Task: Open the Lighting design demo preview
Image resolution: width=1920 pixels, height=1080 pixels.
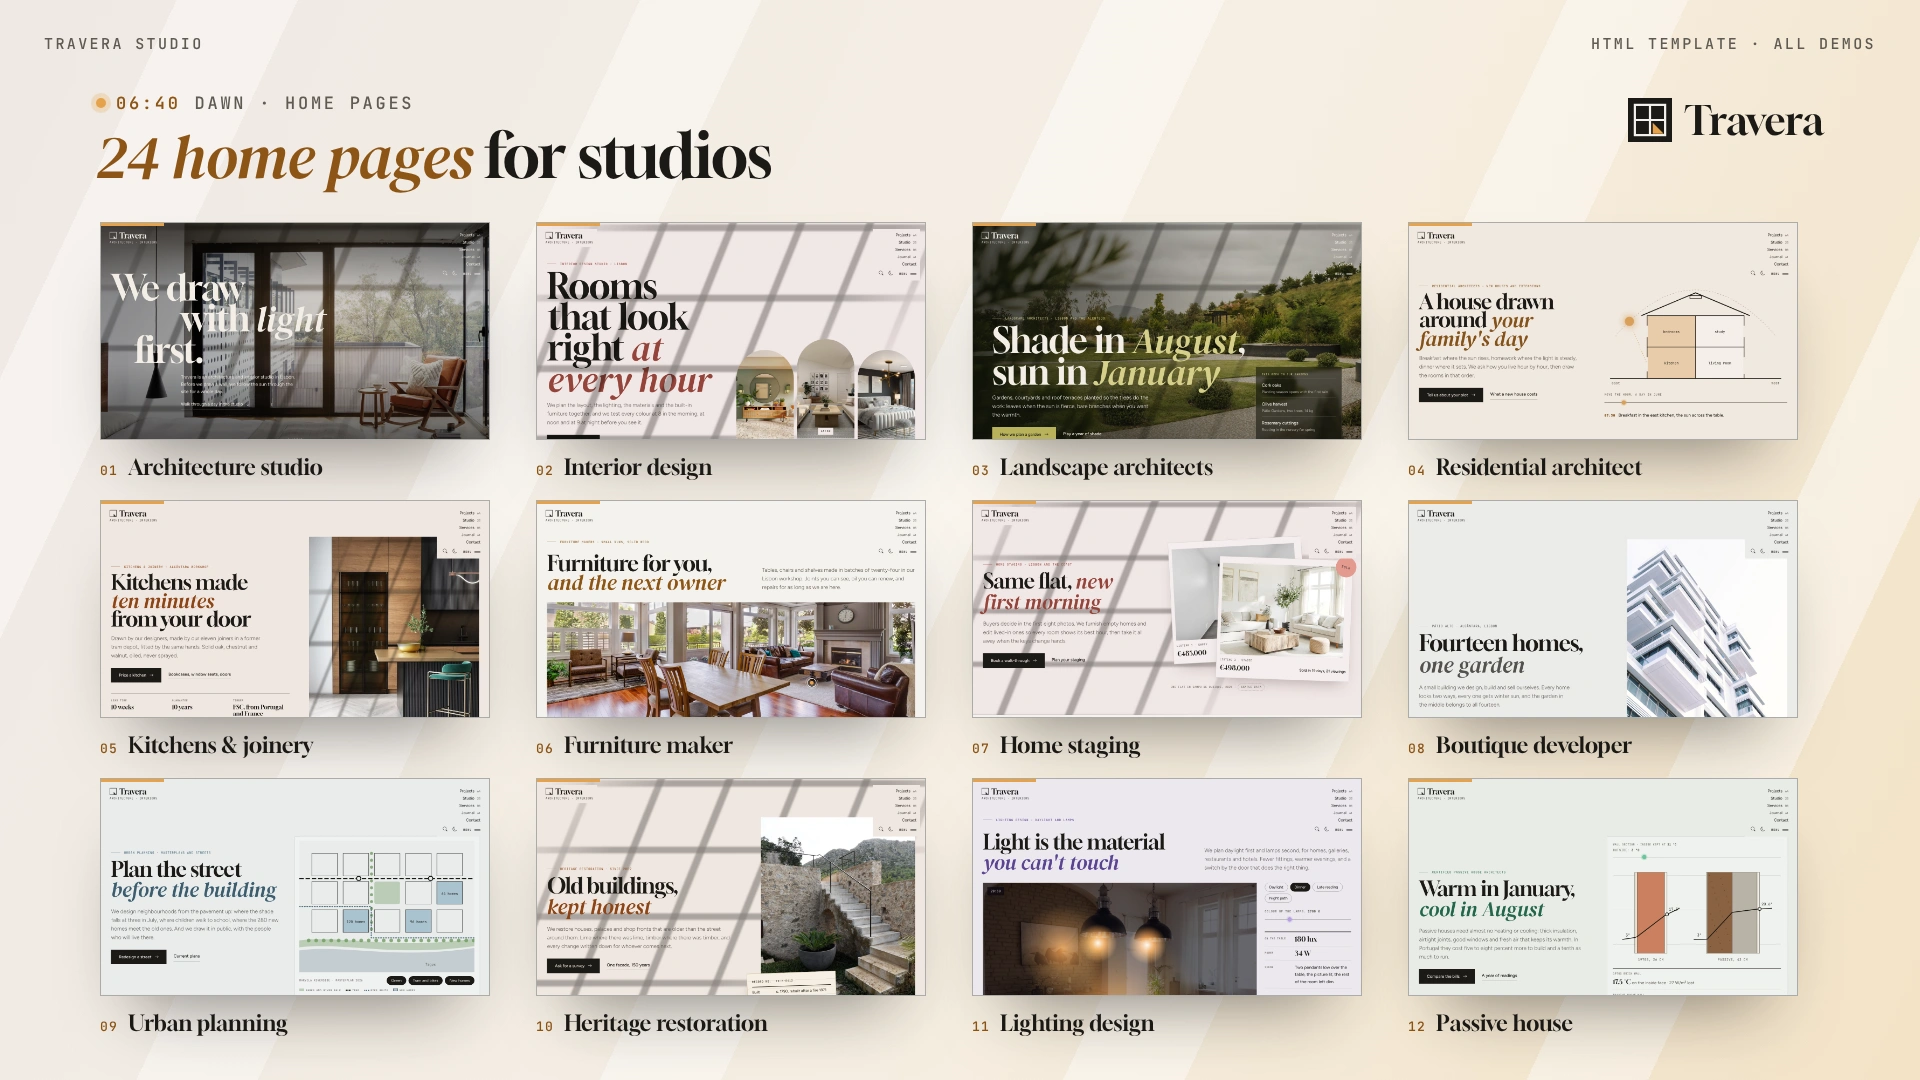Action: coord(1167,887)
